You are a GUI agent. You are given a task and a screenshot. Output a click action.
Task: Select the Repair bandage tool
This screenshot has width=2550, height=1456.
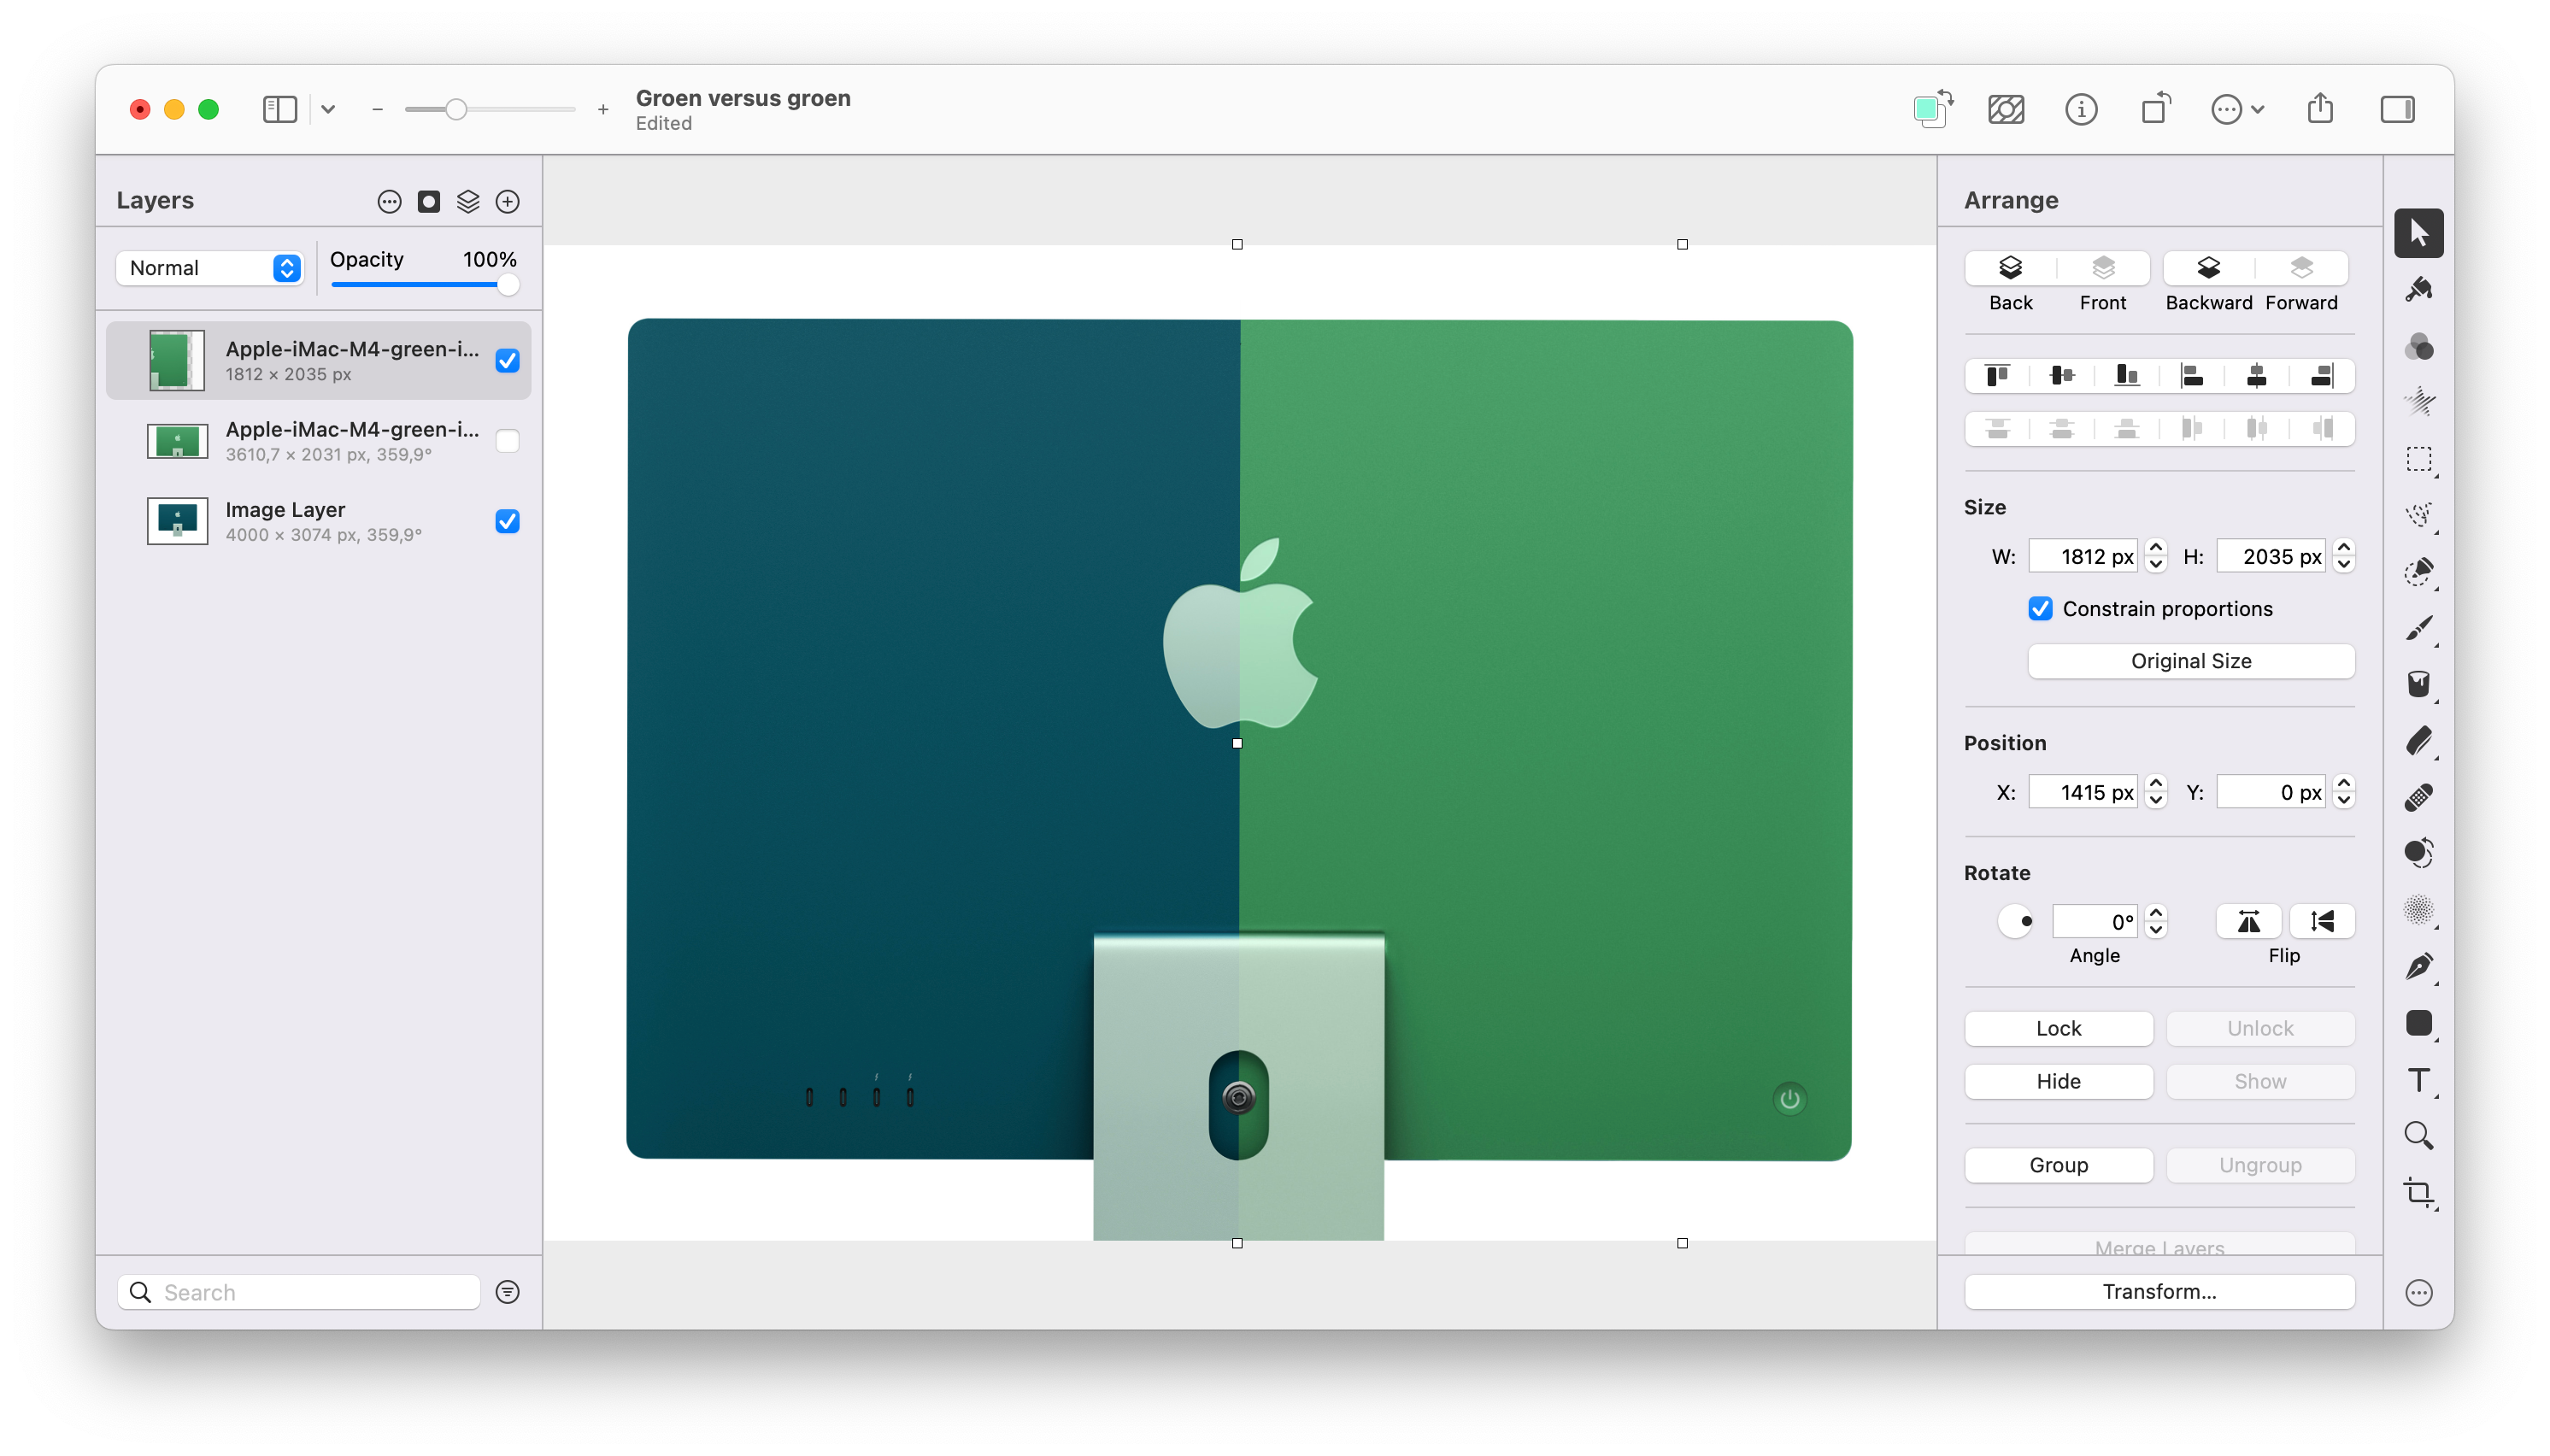[2418, 797]
